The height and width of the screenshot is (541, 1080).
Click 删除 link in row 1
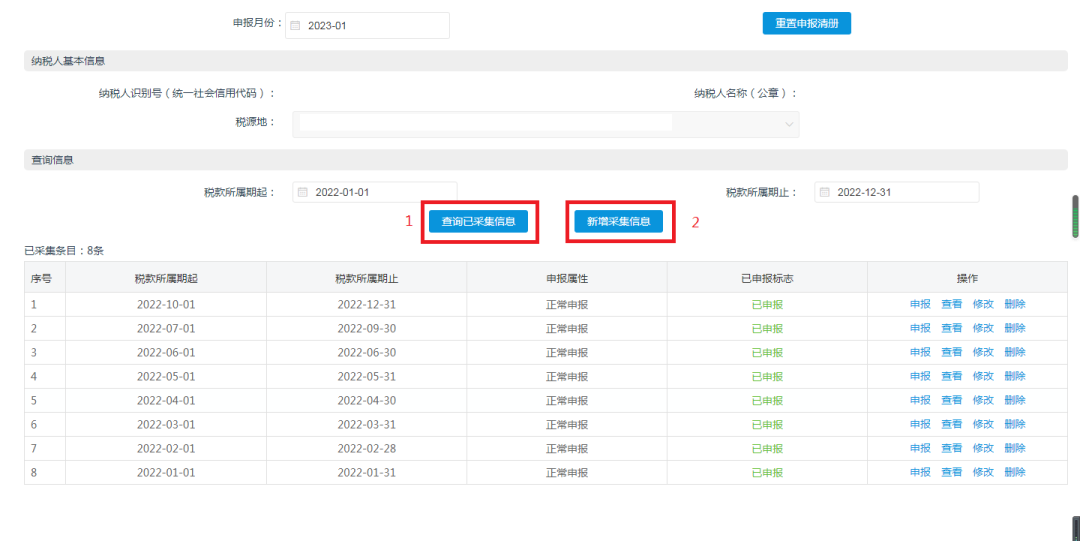tap(1015, 304)
